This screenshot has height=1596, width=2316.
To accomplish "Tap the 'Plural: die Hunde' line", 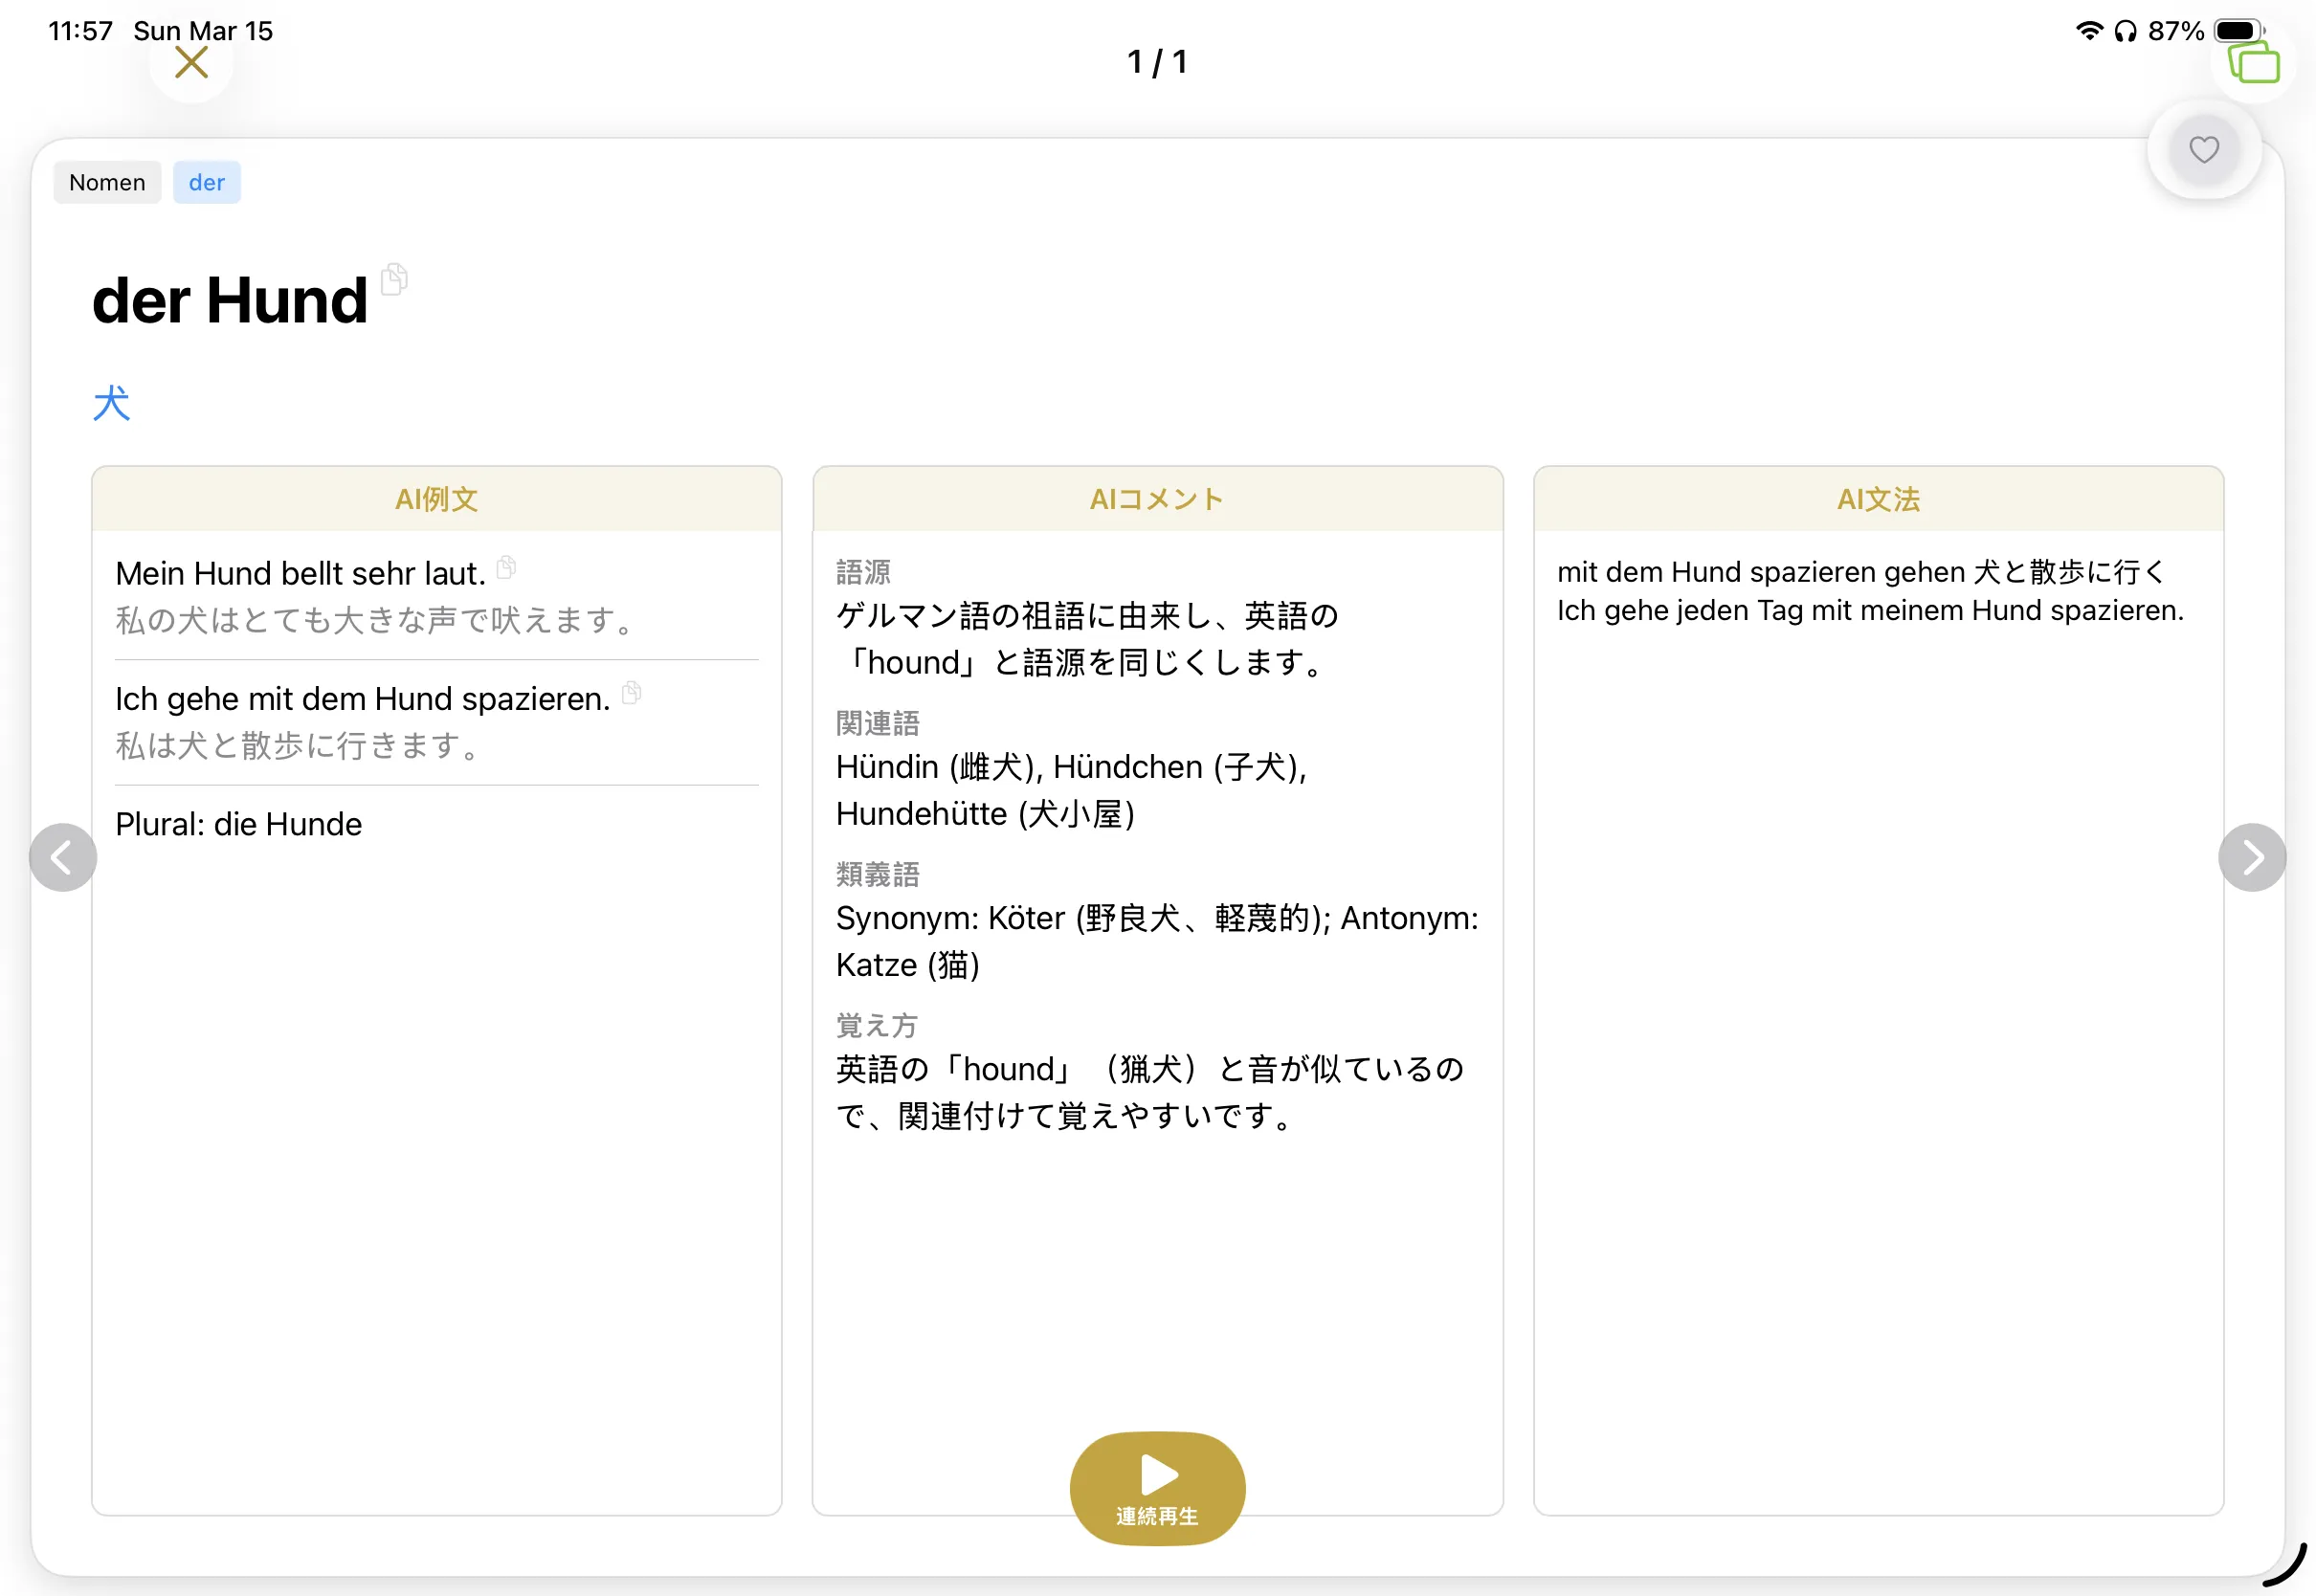I will click(239, 824).
